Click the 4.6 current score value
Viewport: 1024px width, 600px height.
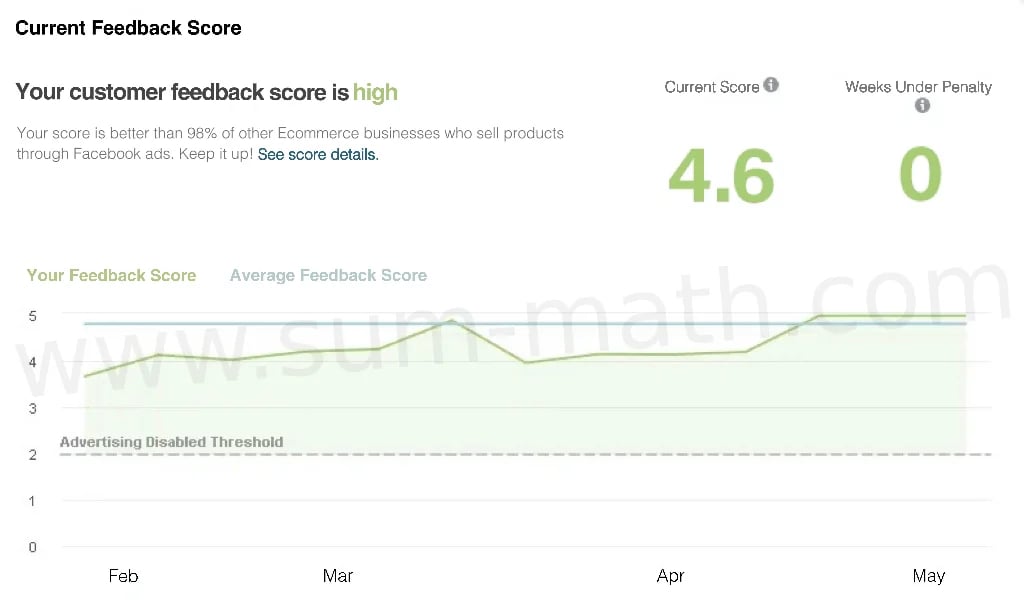pos(721,175)
